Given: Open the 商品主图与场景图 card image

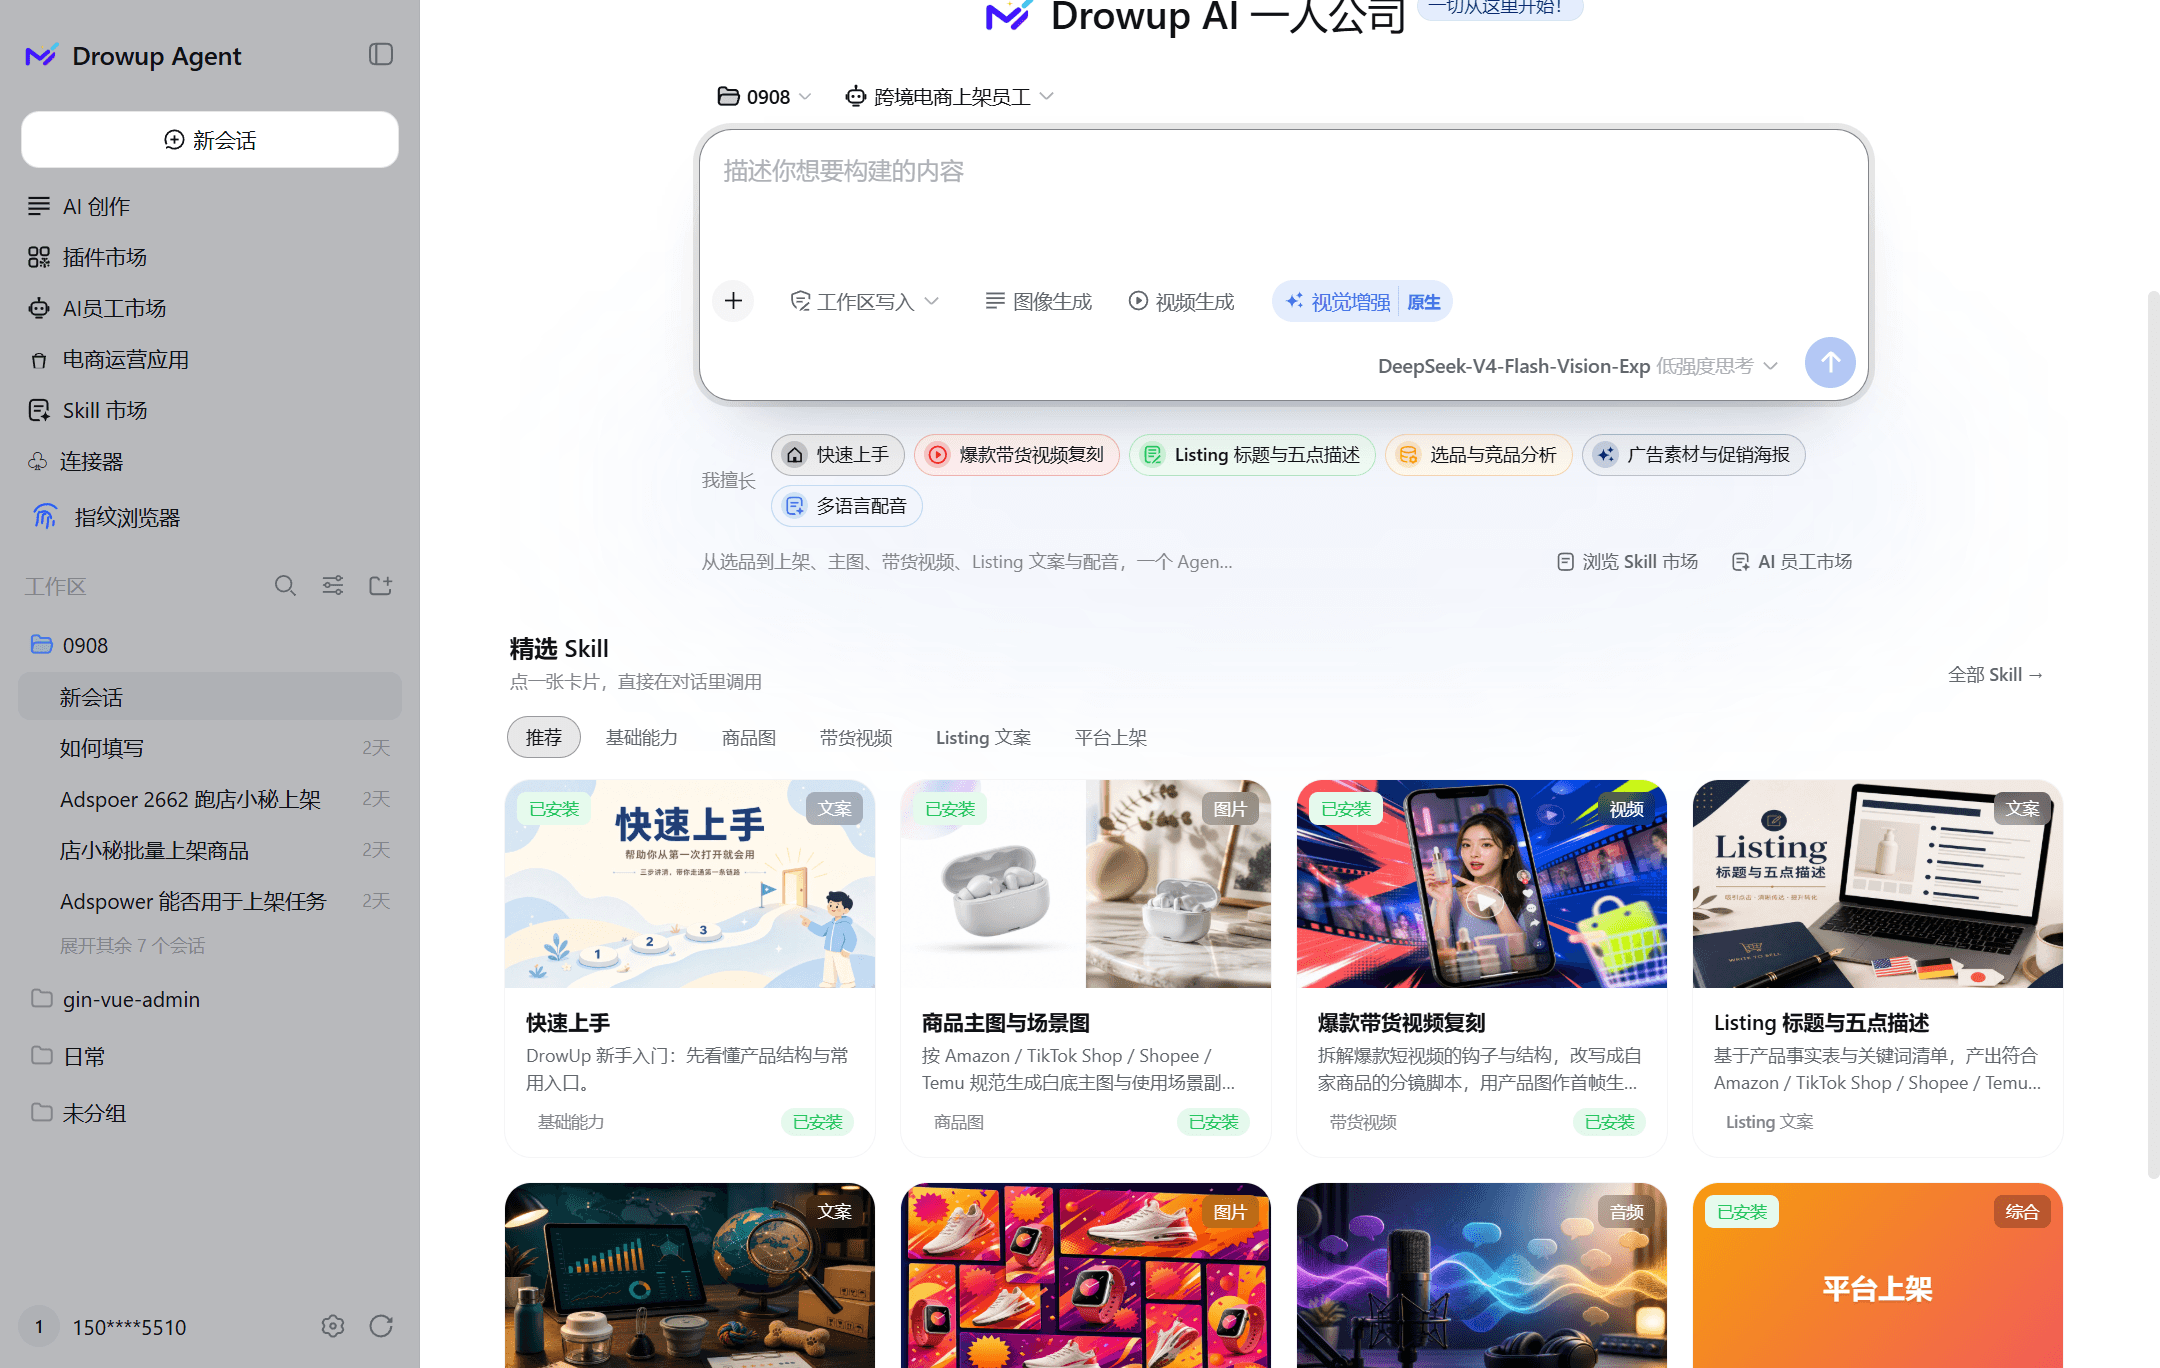Looking at the screenshot, I should click(x=1086, y=884).
